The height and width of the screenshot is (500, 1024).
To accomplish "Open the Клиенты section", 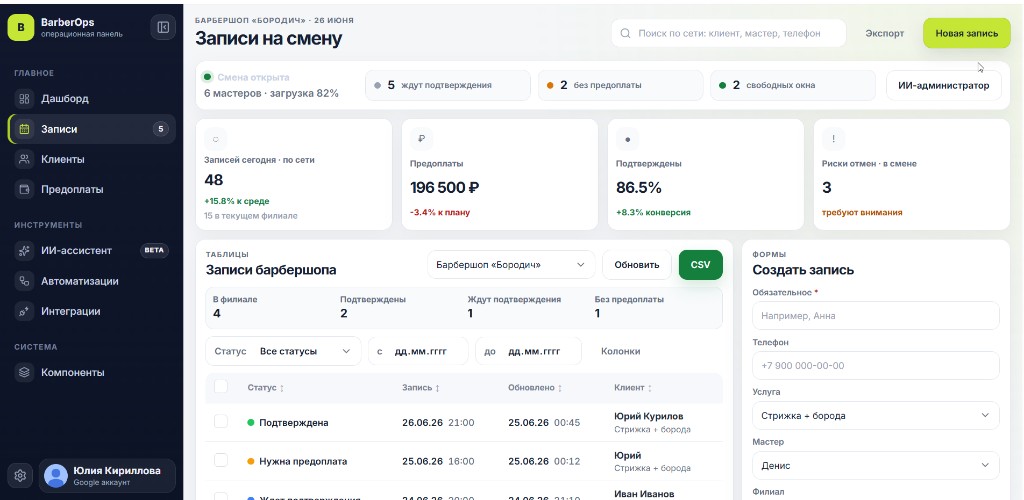I will (x=91, y=159).
